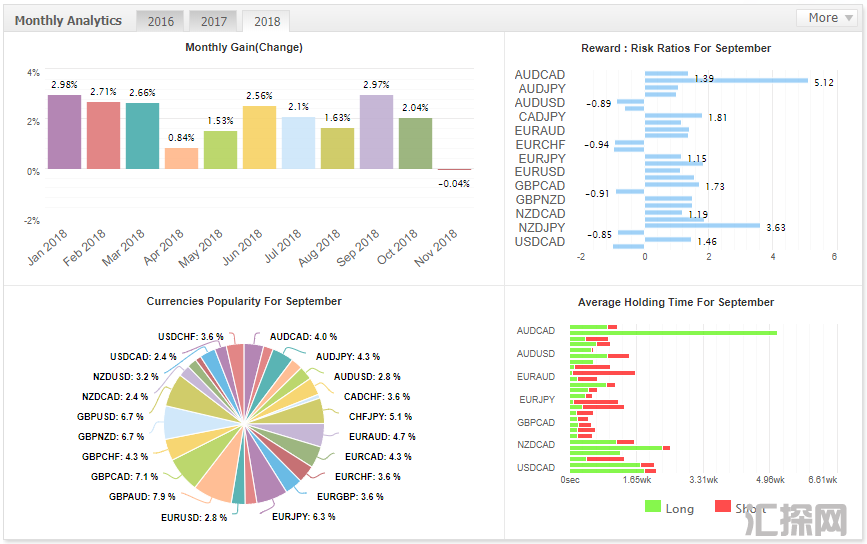Click the USDCAD: 2.4 % pie label
Image resolution: width=867 pixels, height=544 pixels.
point(143,357)
